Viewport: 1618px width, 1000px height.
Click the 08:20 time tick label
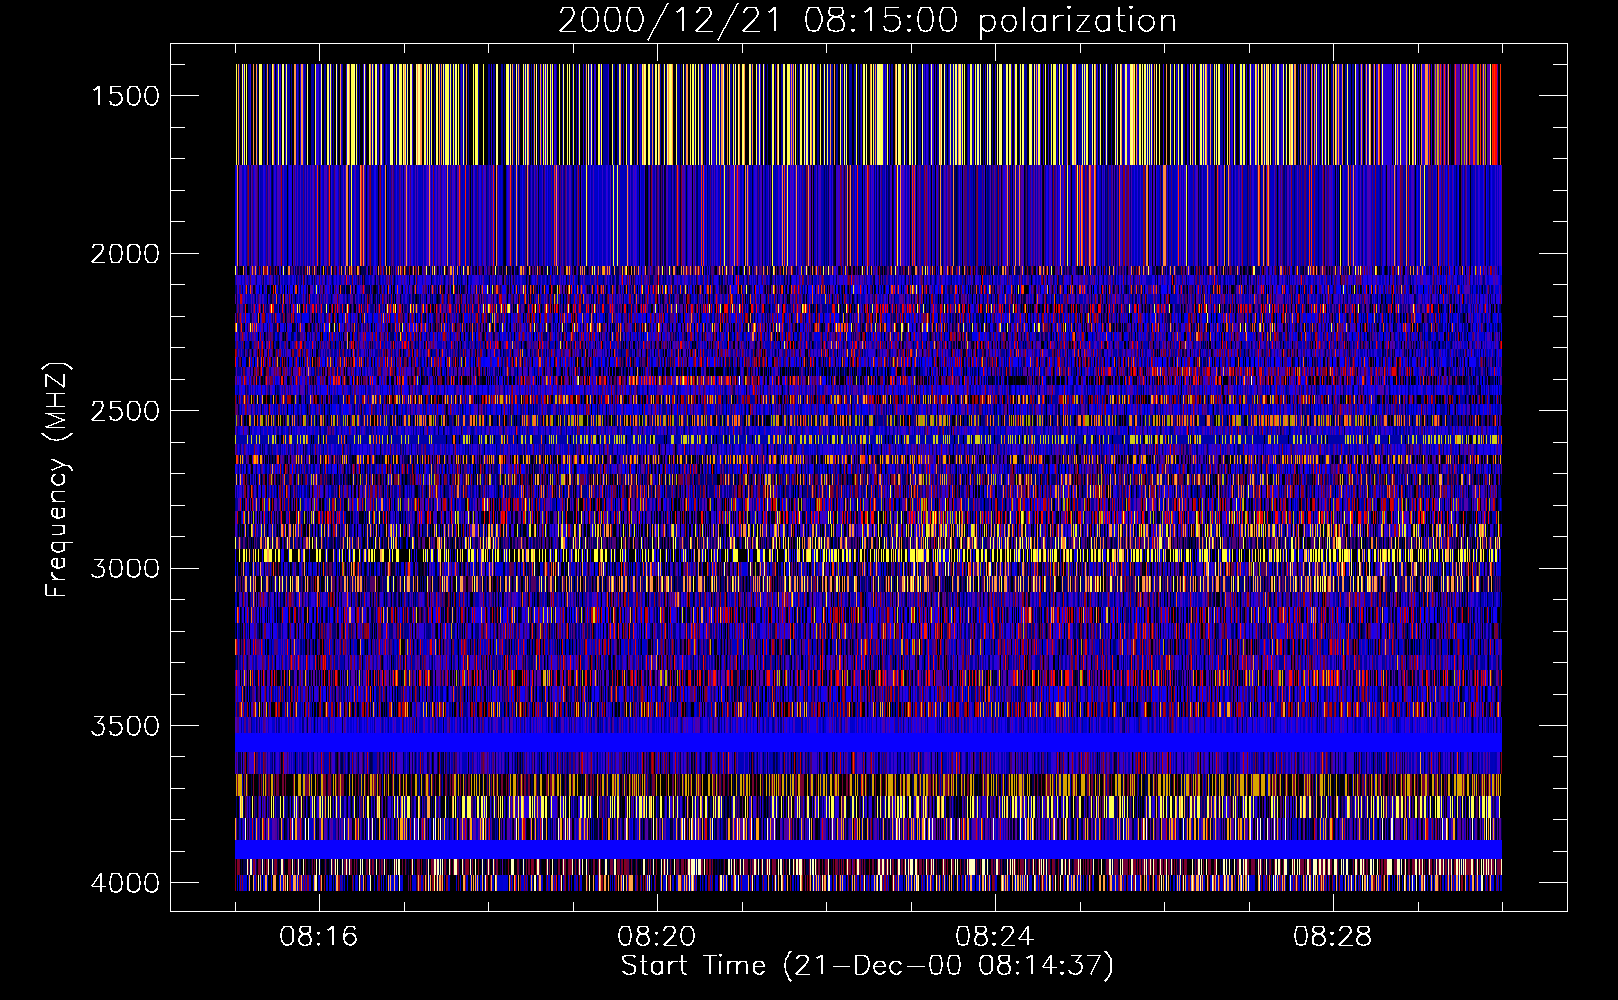coord(657,937)
